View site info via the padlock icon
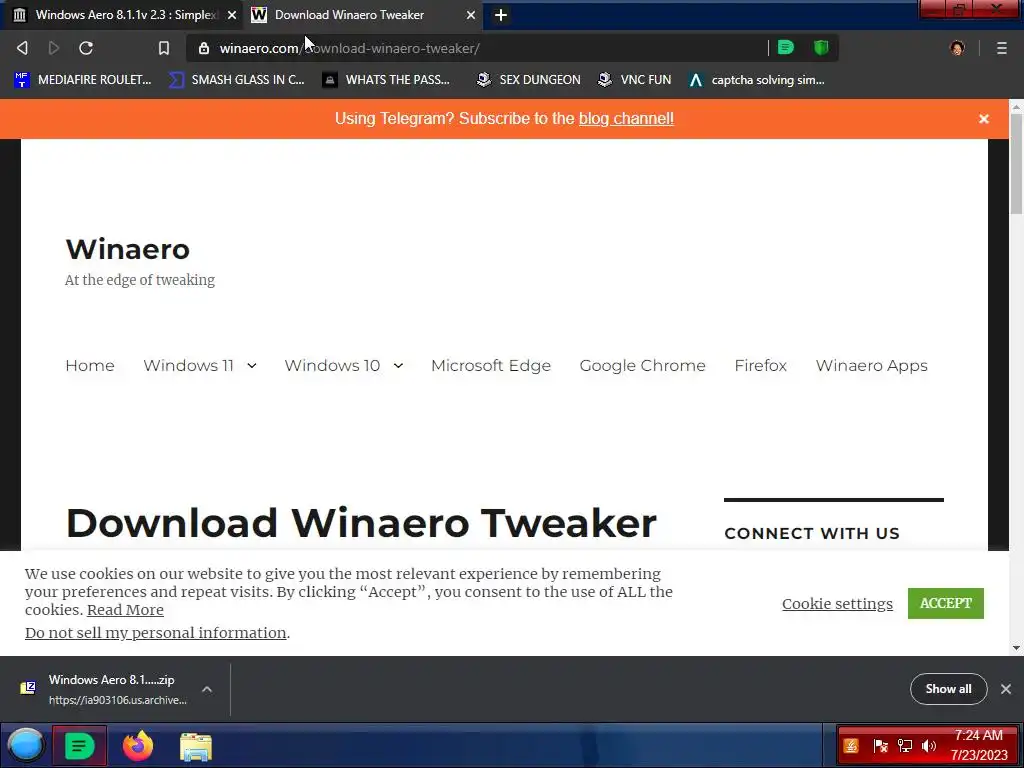Image resolution: width=1024 pixels, height=768 pixels. click(x=203, y=48)
